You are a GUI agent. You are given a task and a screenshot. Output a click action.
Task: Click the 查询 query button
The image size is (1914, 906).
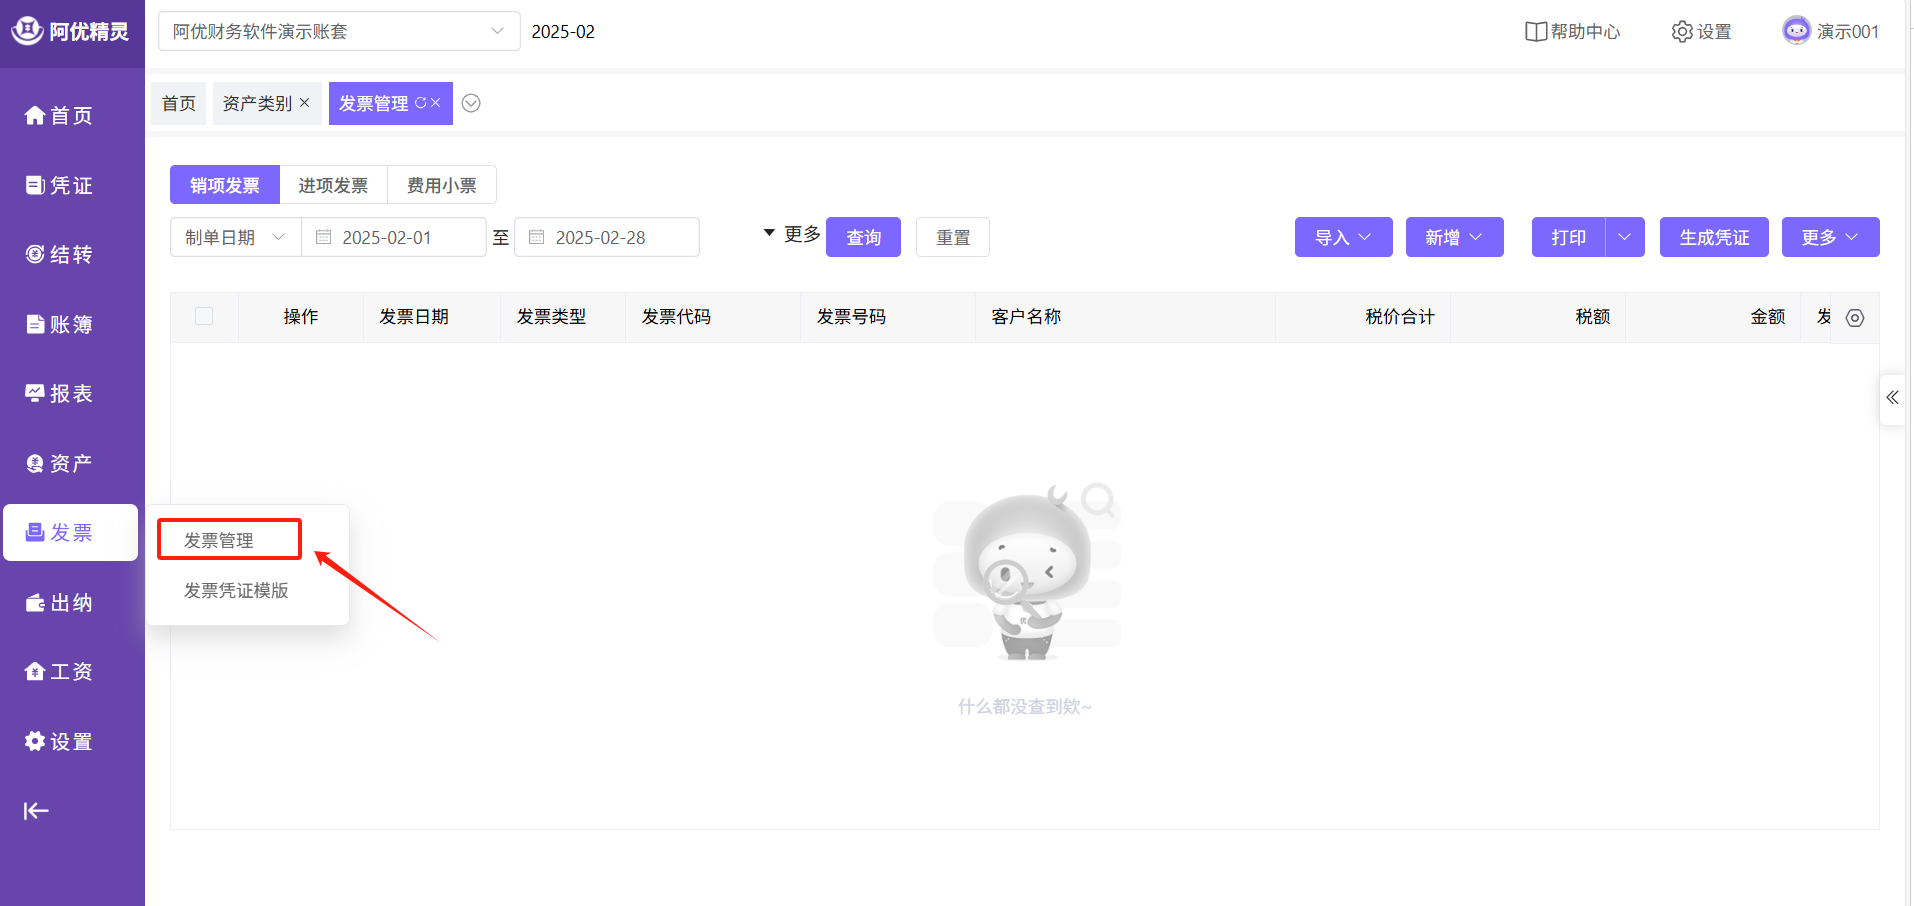(x=863, y=238)
